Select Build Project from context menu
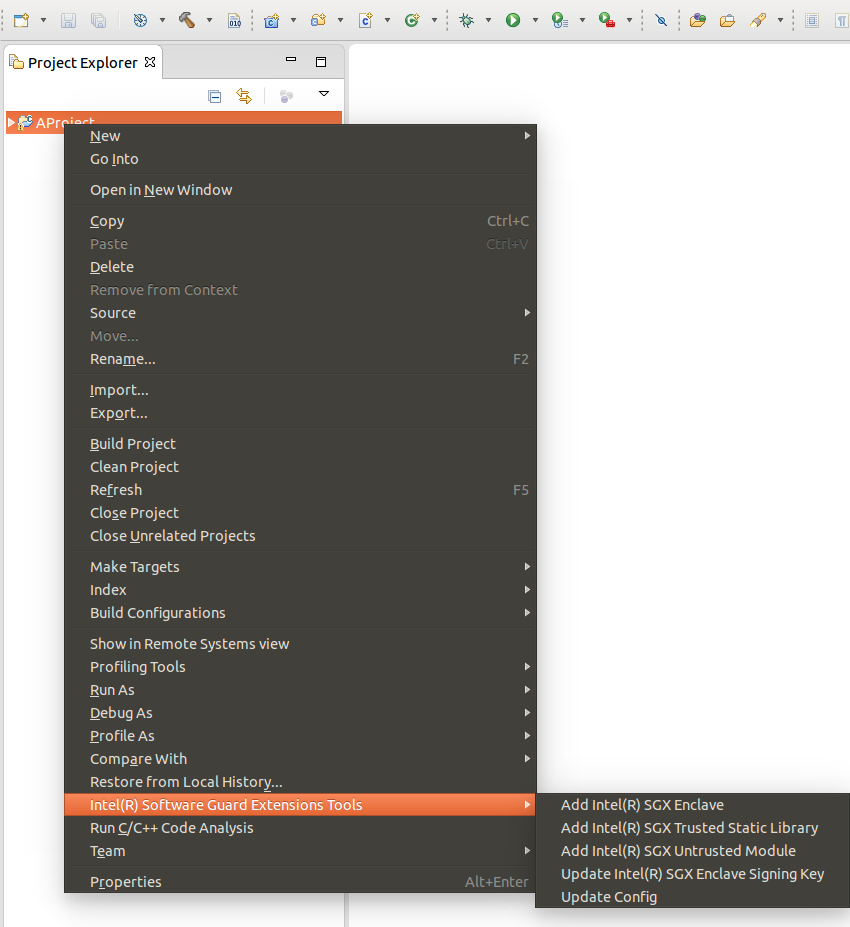 click(133, 444)
